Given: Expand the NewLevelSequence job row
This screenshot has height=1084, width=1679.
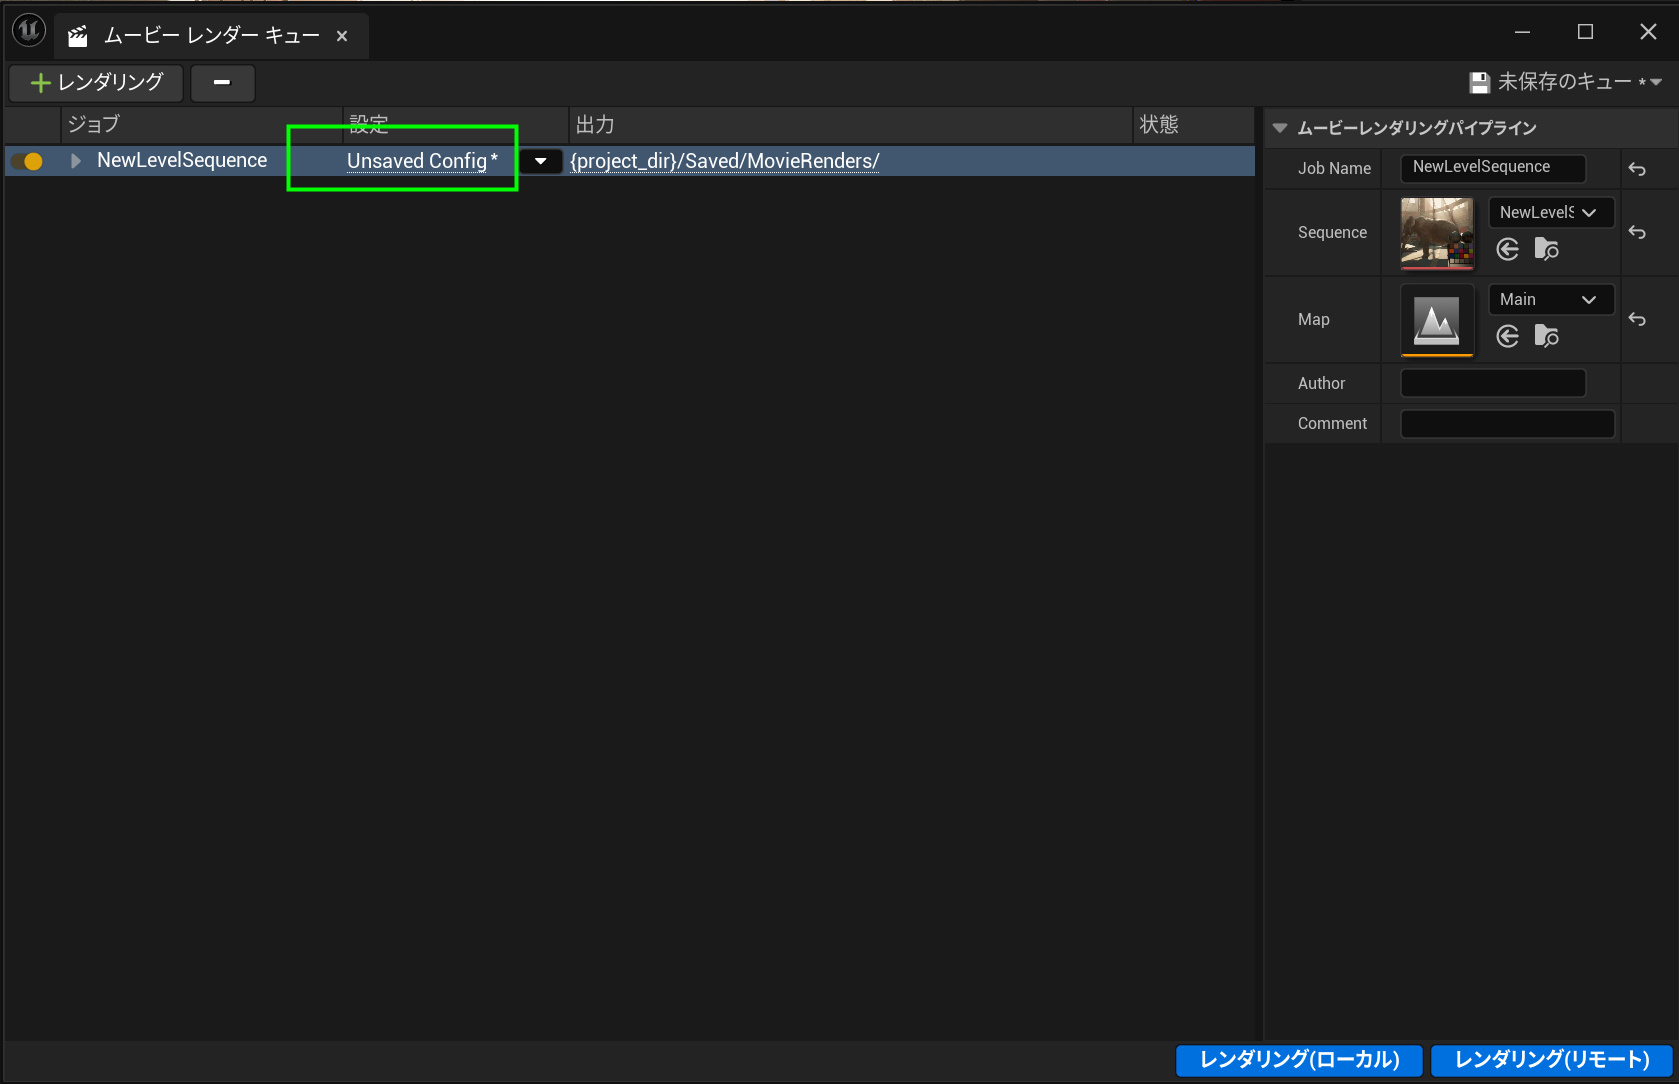Looking at the screenshot, I should coord(75,161).
